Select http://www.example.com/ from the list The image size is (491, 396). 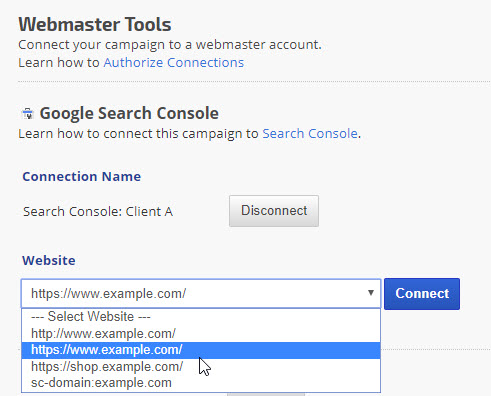[201, 334]
